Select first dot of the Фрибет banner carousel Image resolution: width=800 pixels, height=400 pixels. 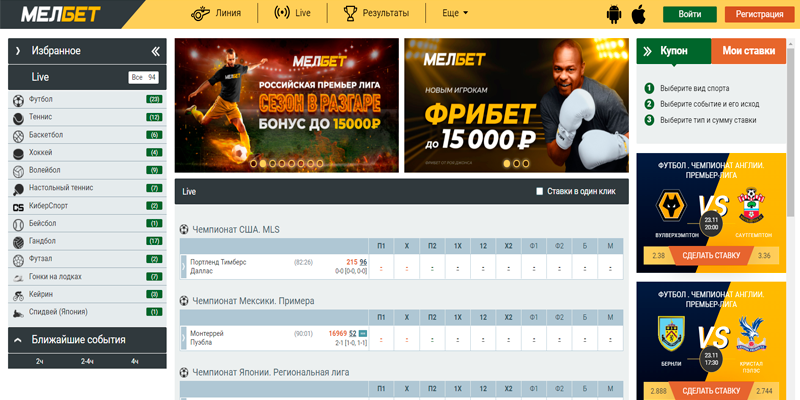507,164
